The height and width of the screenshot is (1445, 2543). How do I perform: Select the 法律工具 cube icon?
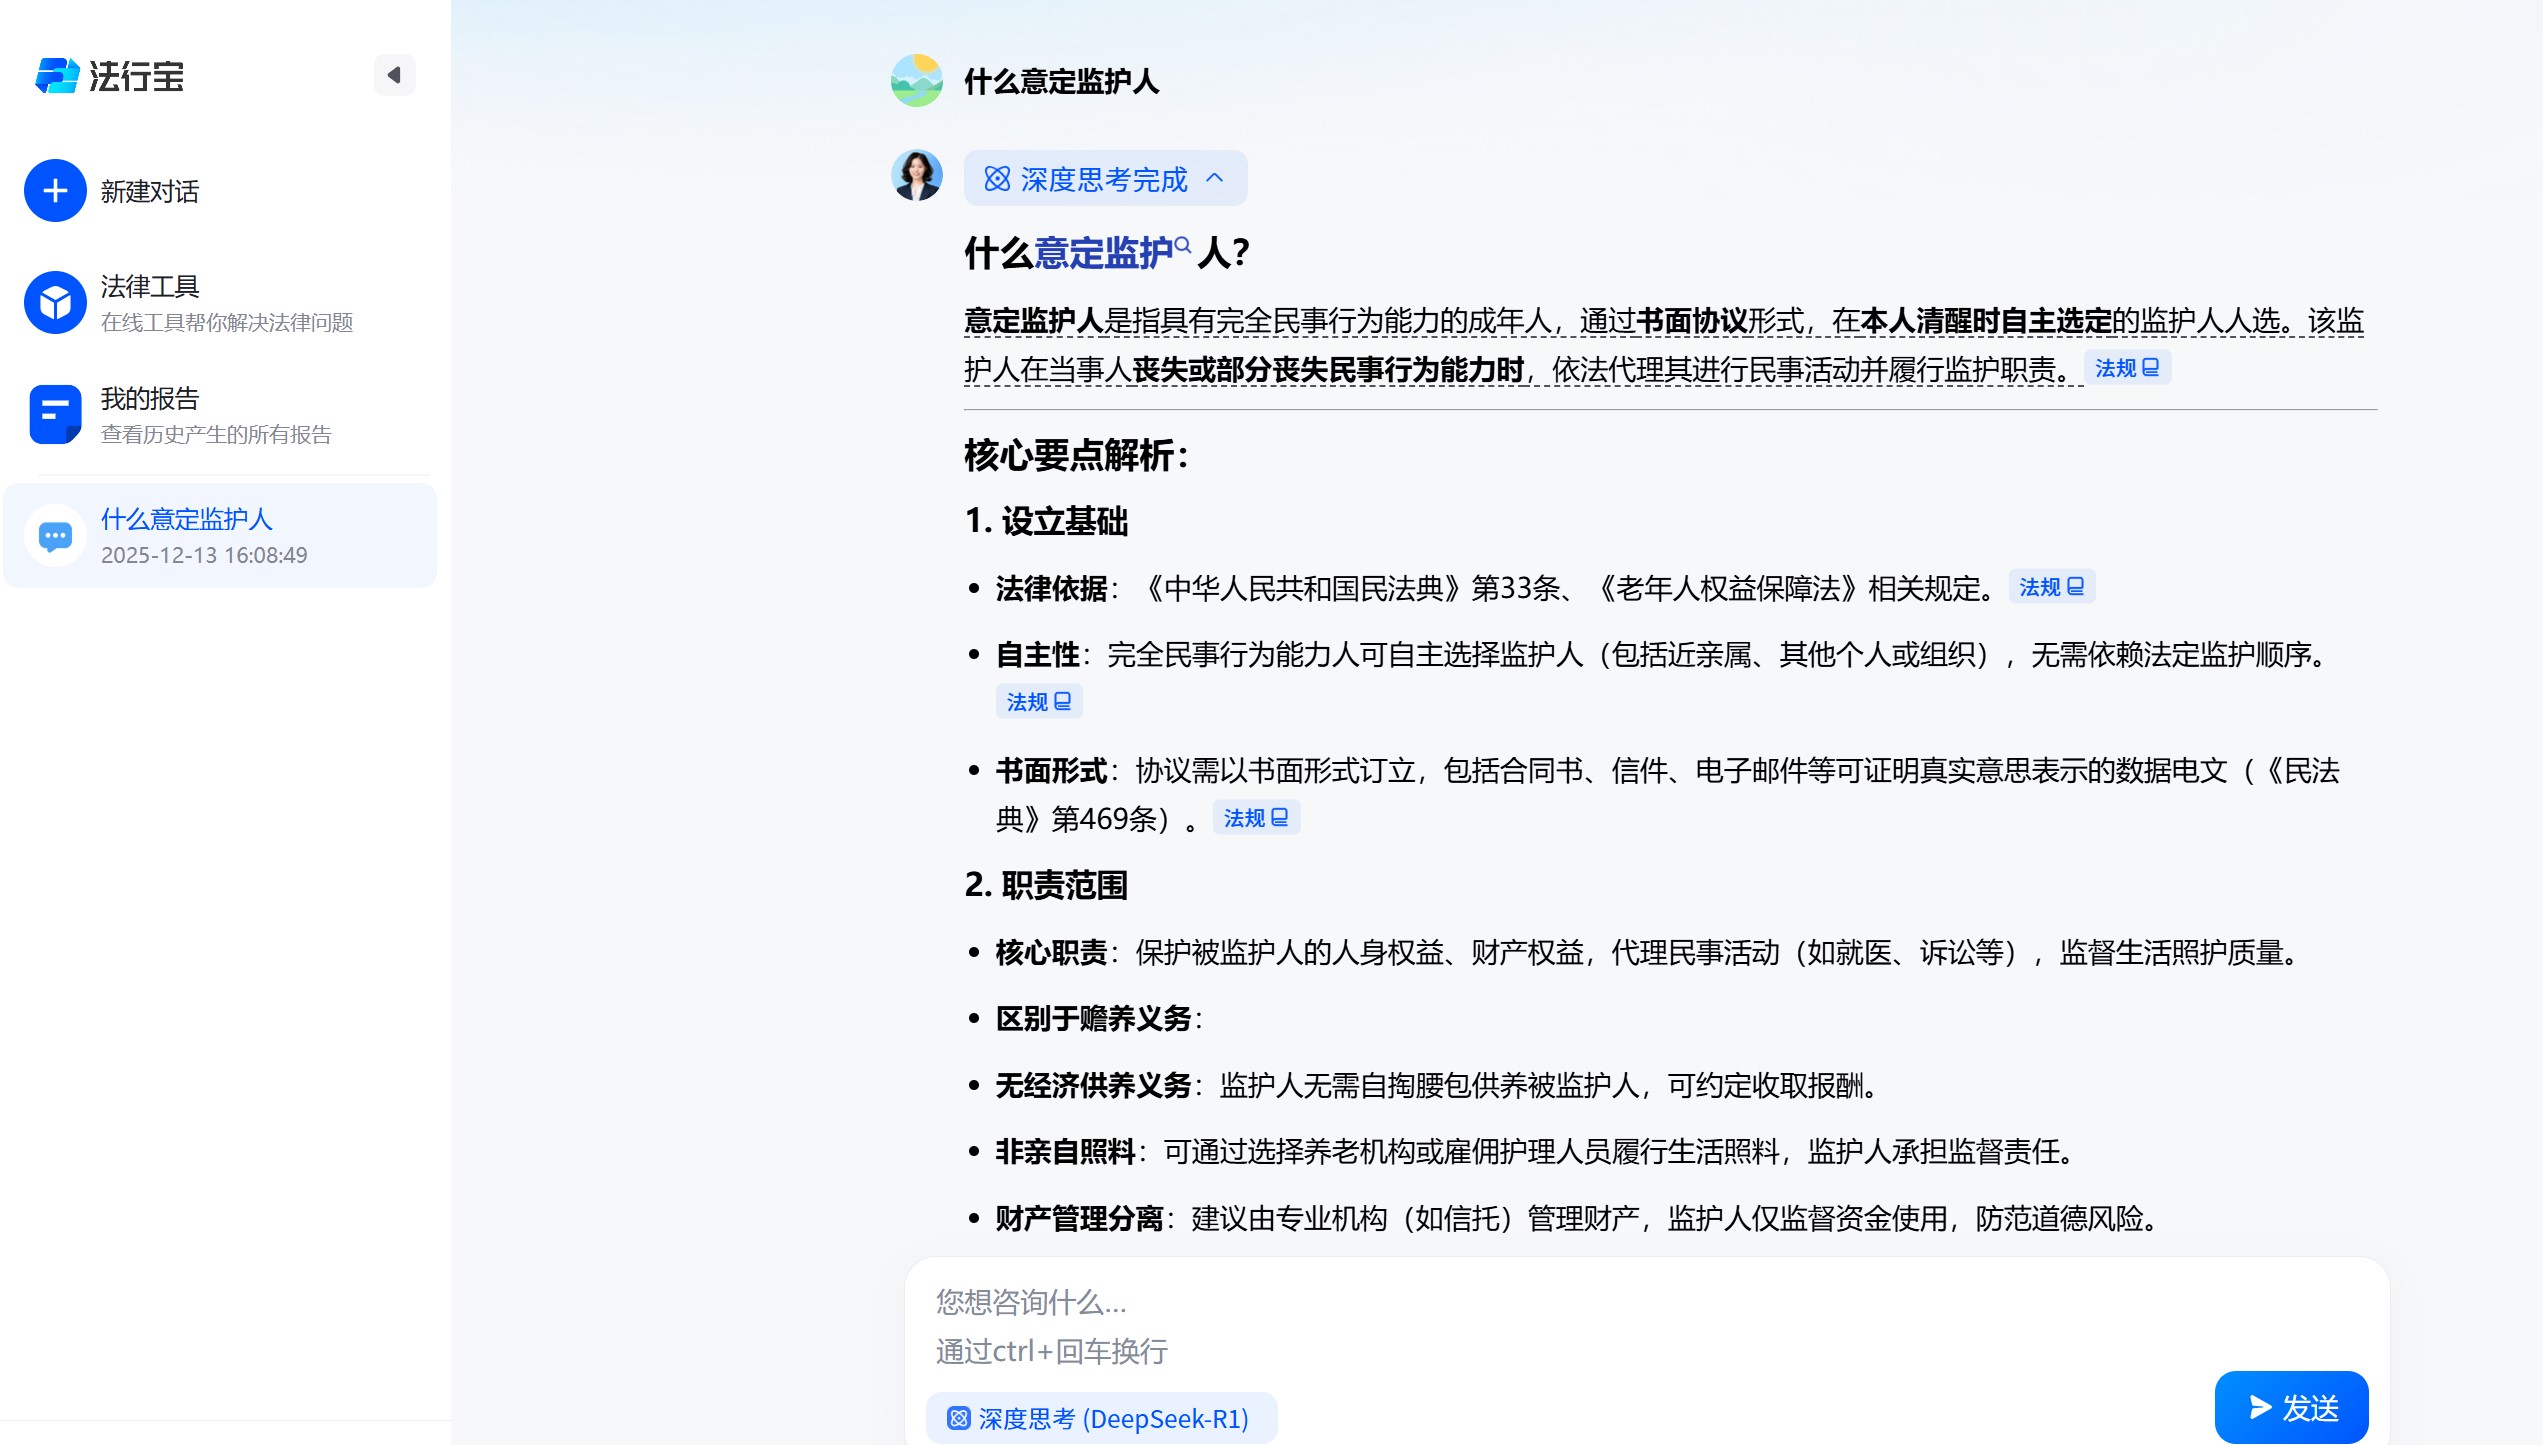(55, 301)
